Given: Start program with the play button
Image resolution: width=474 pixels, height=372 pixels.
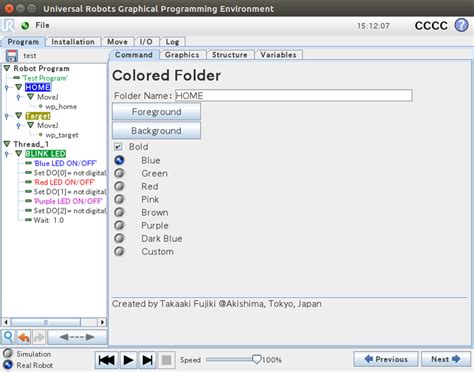Looking at the screenshot, I should [x=128, y=360].
